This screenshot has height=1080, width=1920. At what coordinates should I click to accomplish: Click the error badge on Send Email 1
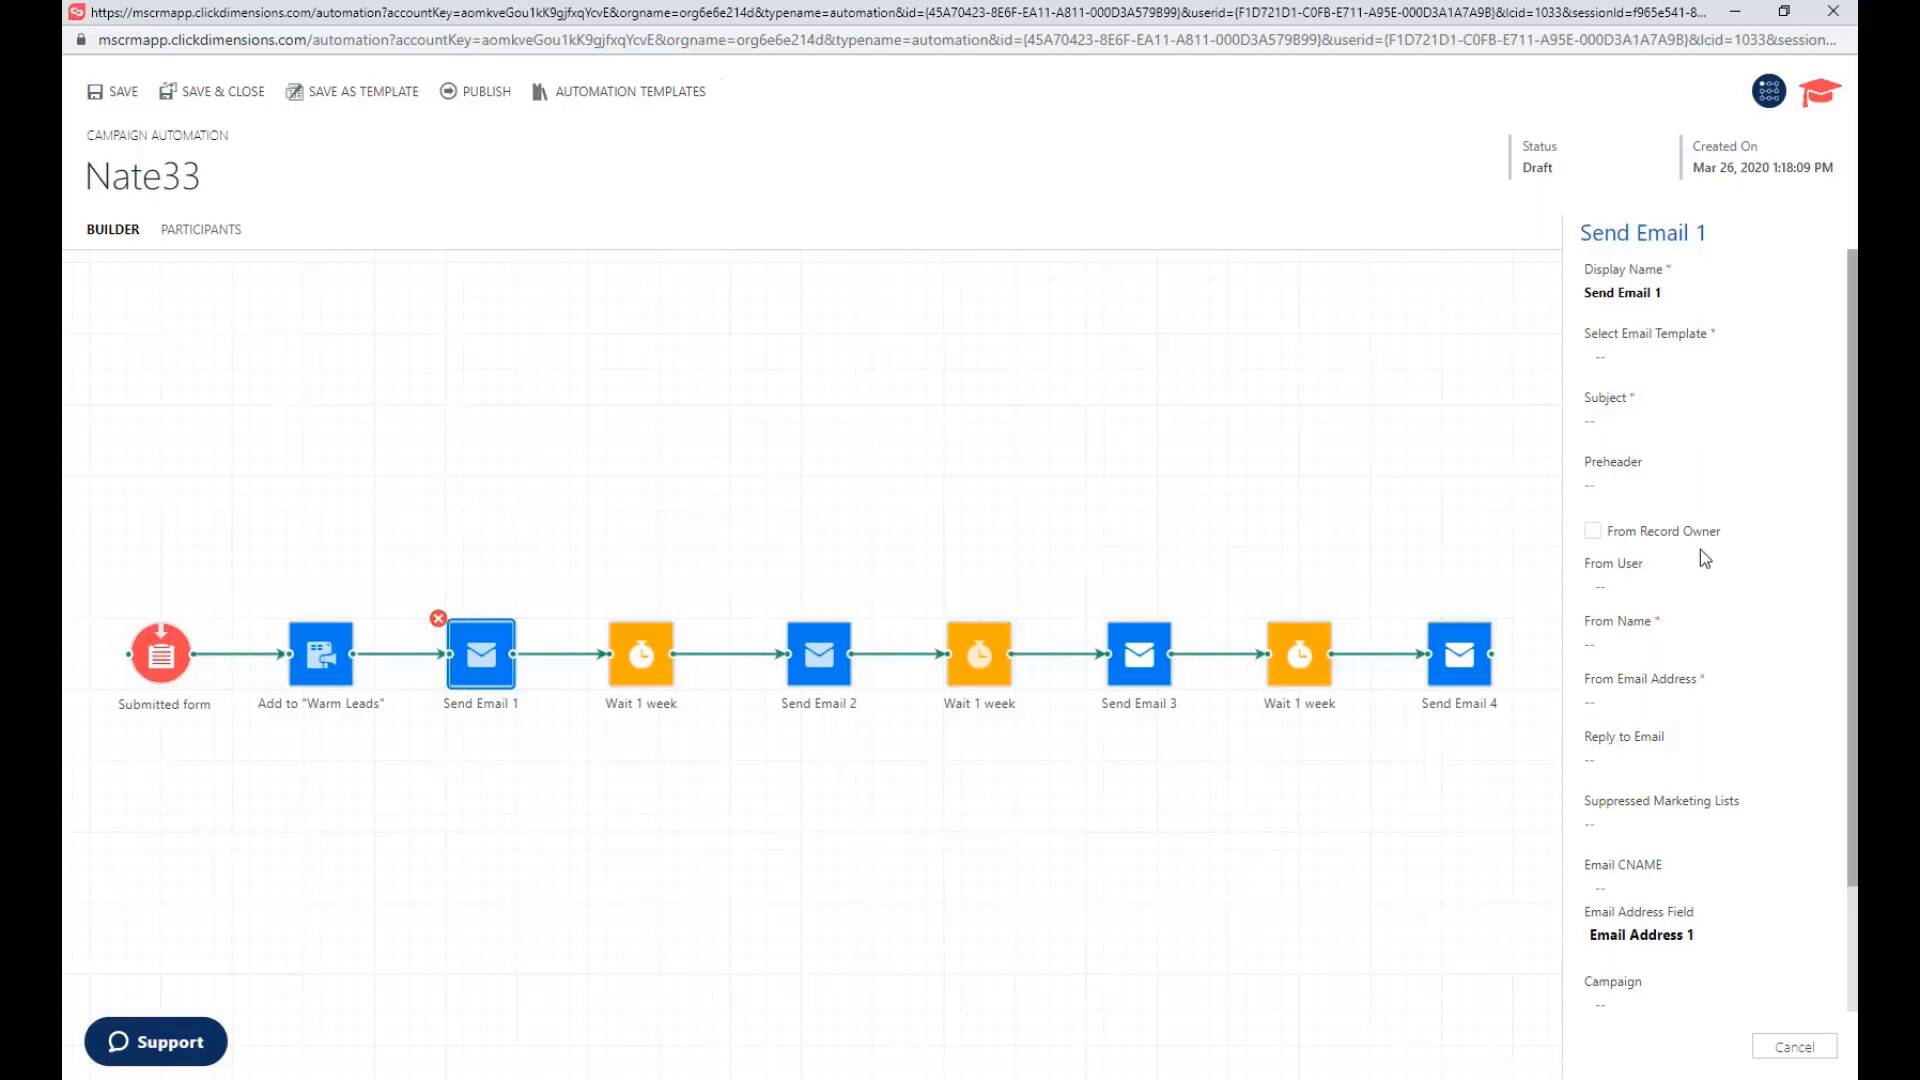click(438, 618)
